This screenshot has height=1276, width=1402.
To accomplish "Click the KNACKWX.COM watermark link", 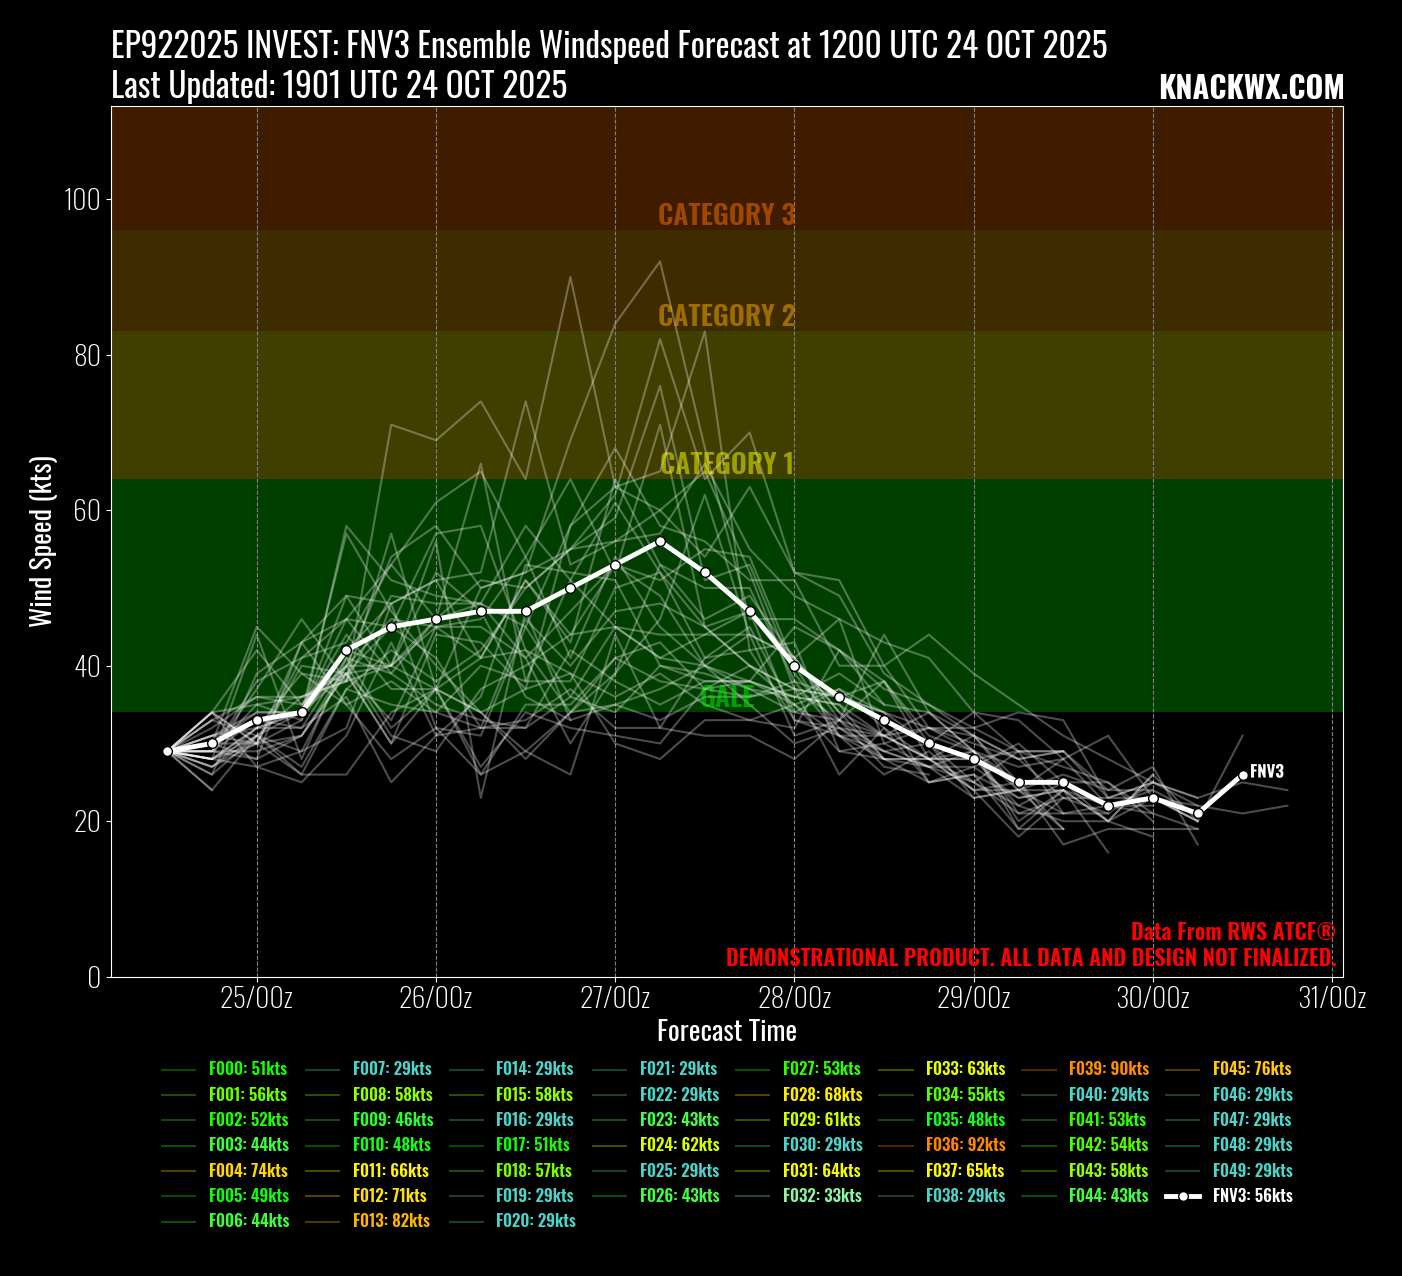I will click(x=1251, y=88).
